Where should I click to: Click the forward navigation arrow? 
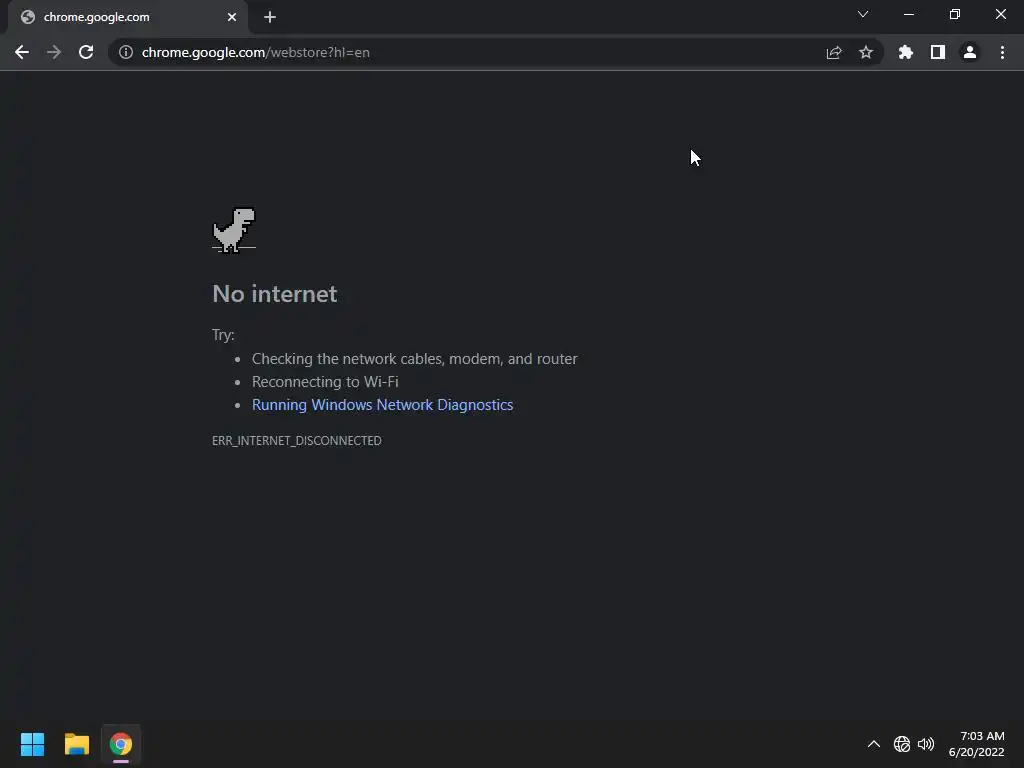pos(54,52)
